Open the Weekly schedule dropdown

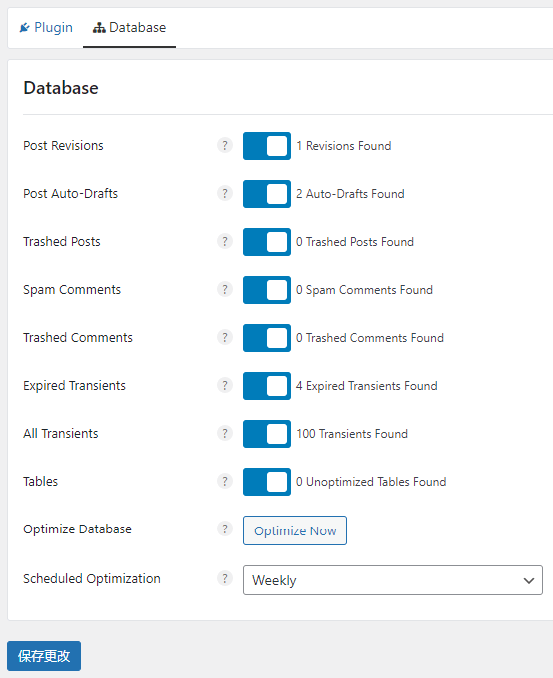coord(393,580)
